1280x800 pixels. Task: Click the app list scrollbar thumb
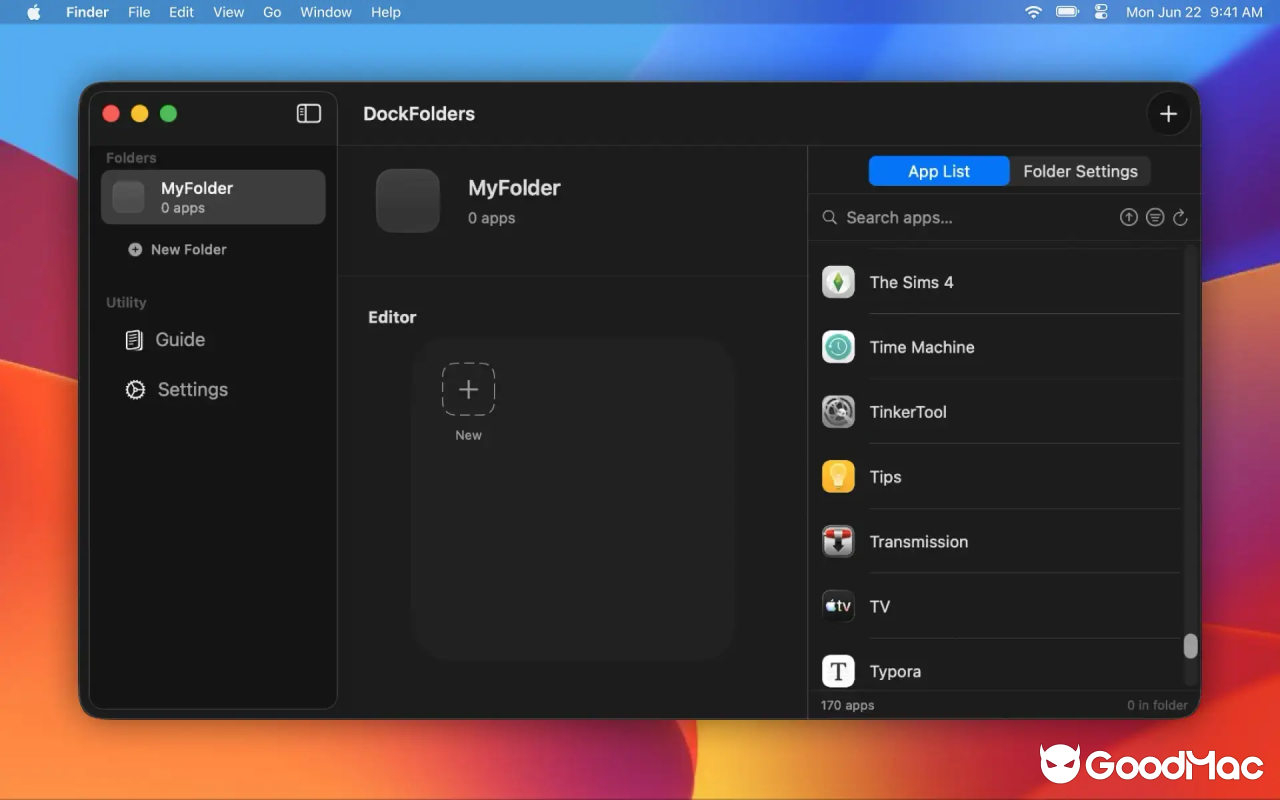(x=1190, y=646)
